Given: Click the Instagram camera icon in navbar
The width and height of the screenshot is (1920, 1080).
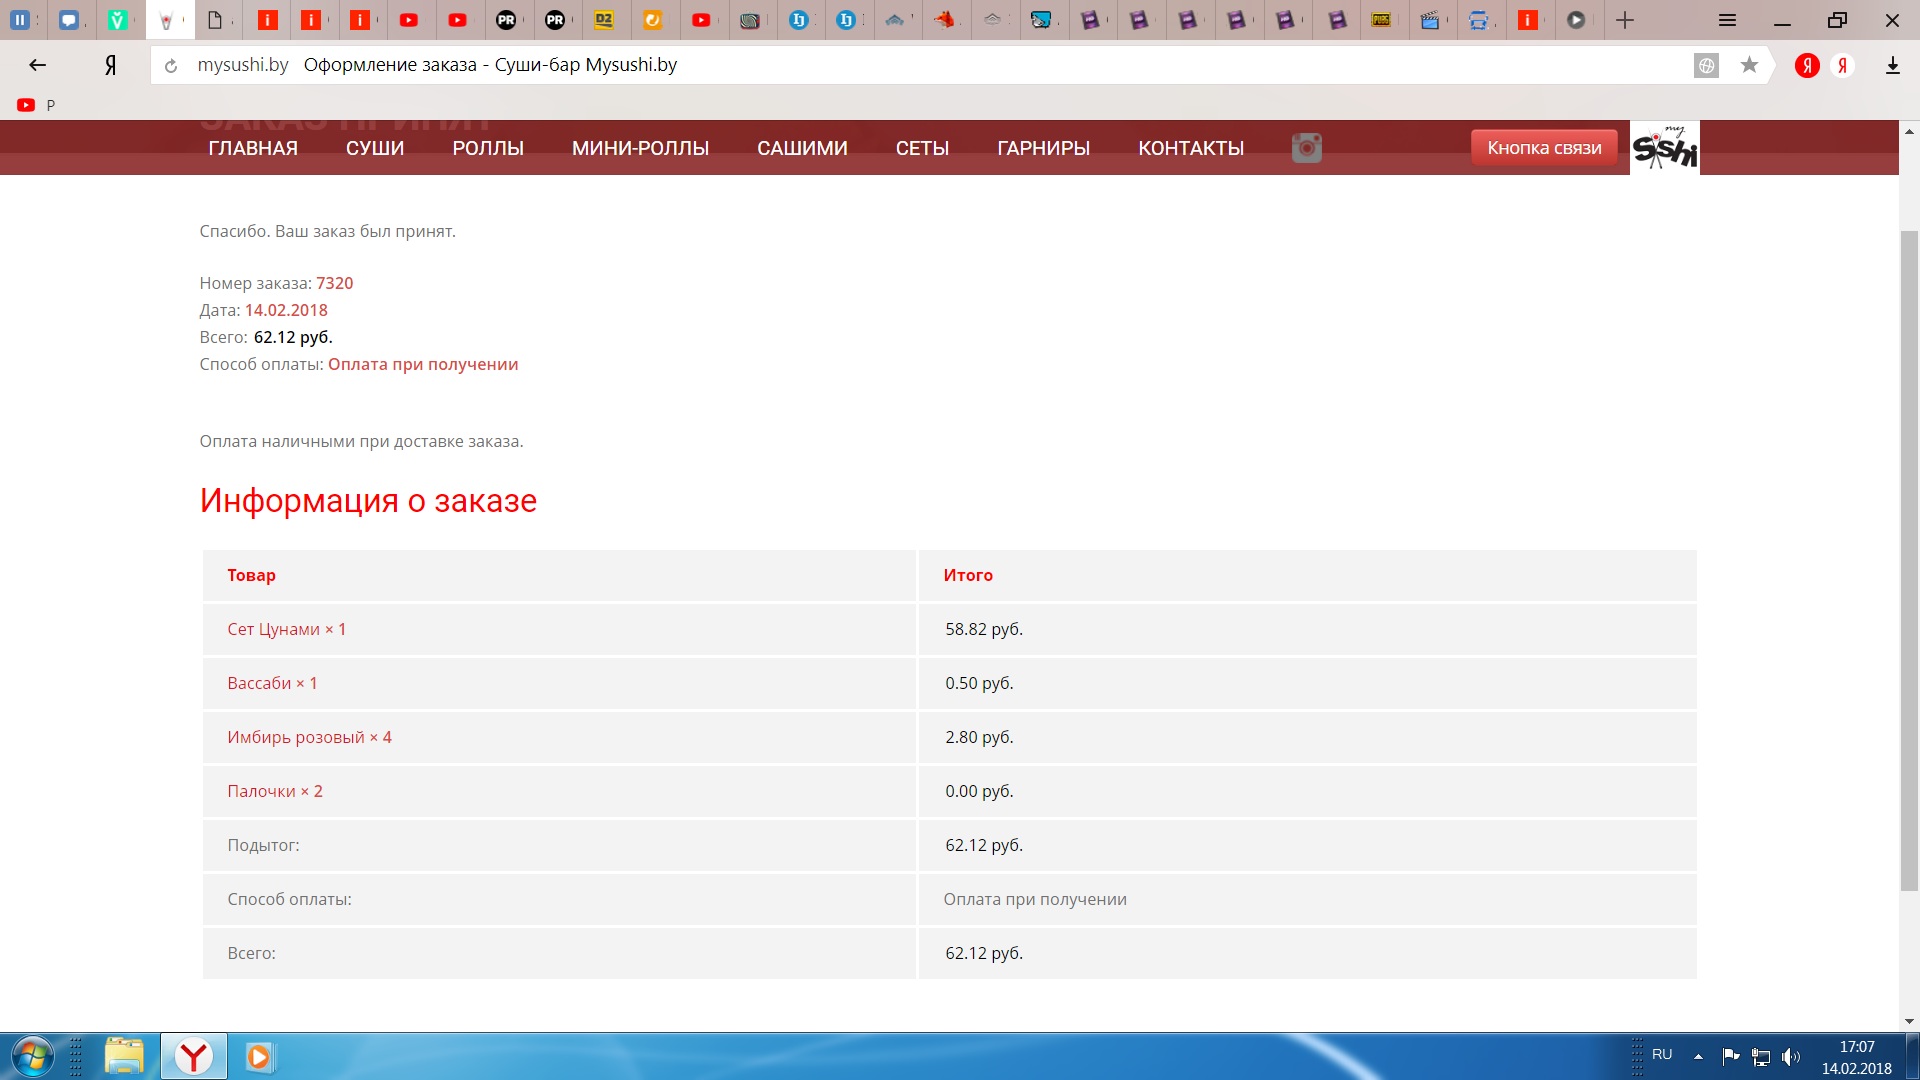Looking at the screenshot, I should pyautogui.click(x=1306, y=148).
